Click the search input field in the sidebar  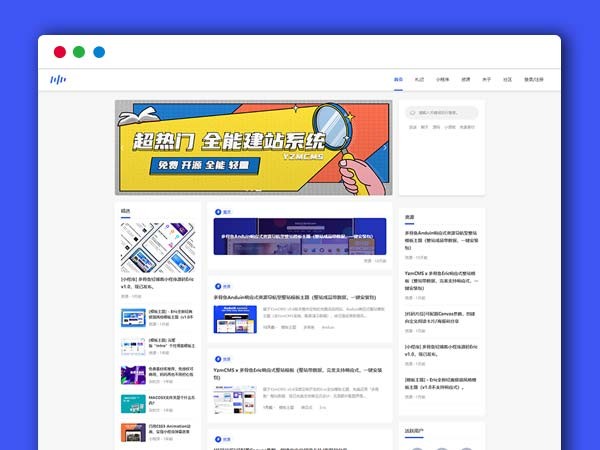442,112
